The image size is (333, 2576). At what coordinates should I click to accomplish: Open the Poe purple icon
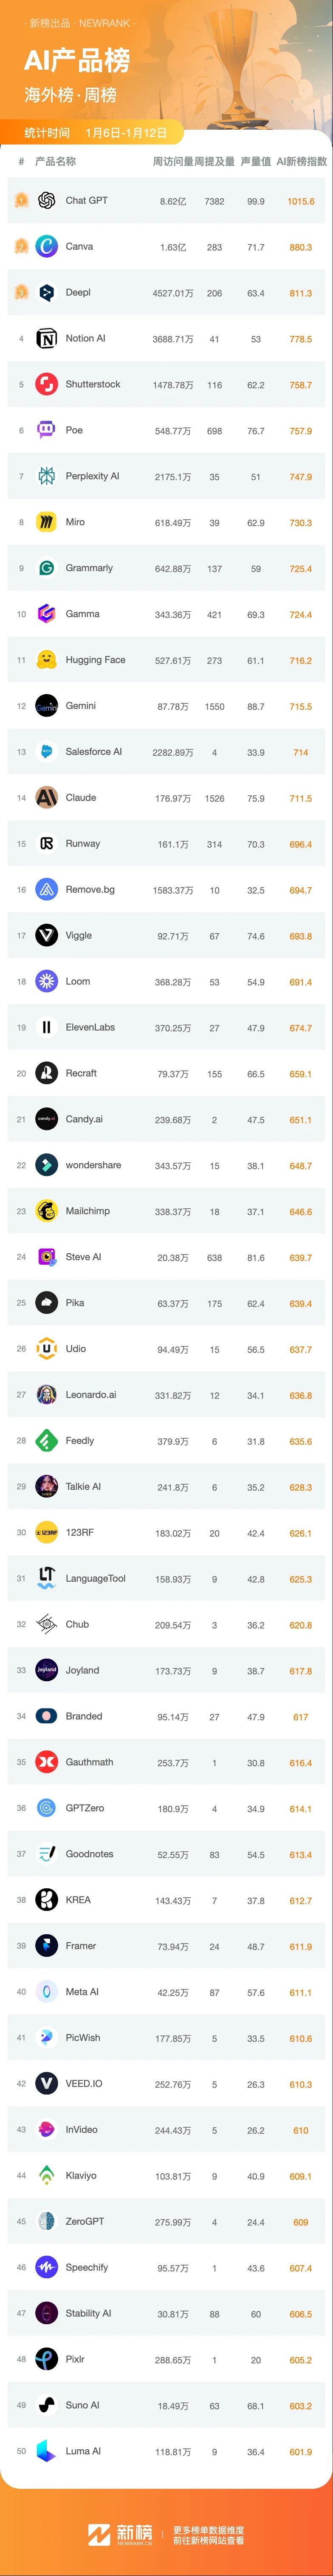tap(46, 431)
